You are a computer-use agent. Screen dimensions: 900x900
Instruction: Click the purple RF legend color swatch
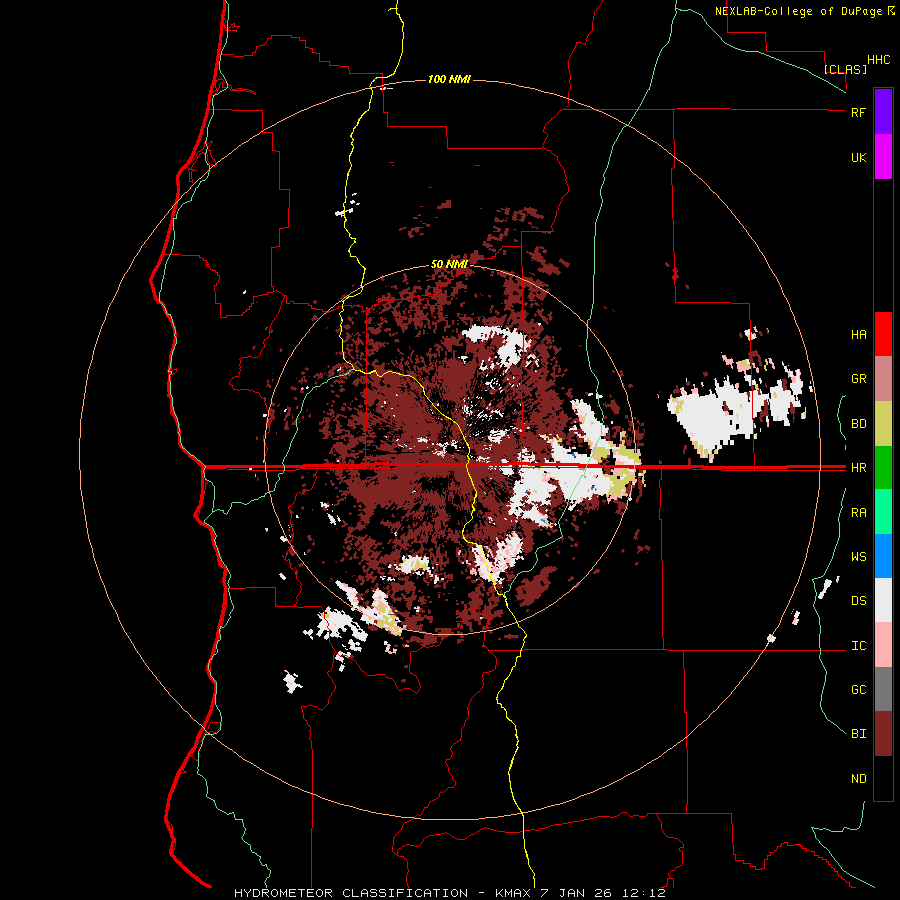click(x=883, y=112)
